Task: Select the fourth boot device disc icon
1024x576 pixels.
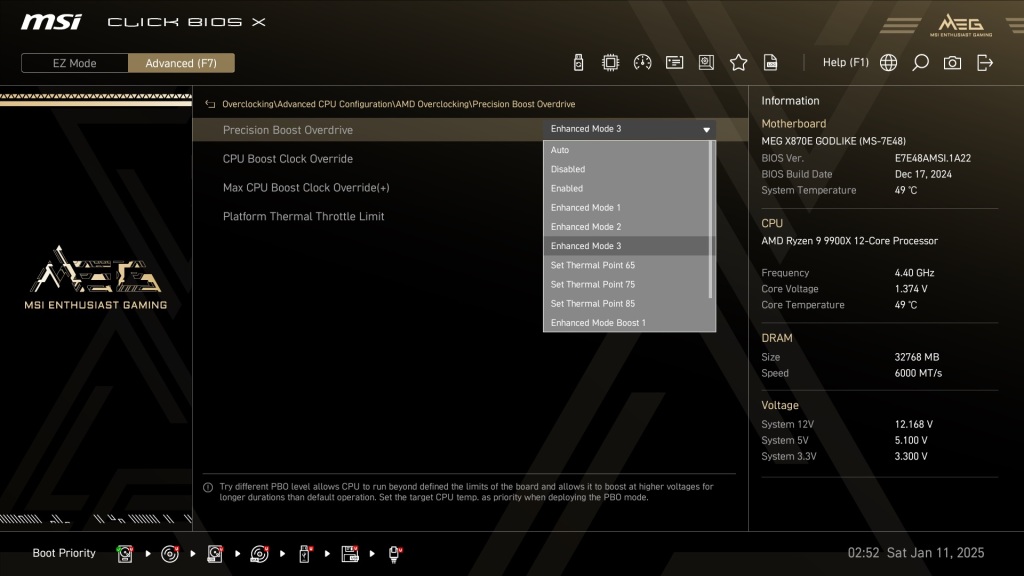Action: pyautogui.click(x=259, y=554)
